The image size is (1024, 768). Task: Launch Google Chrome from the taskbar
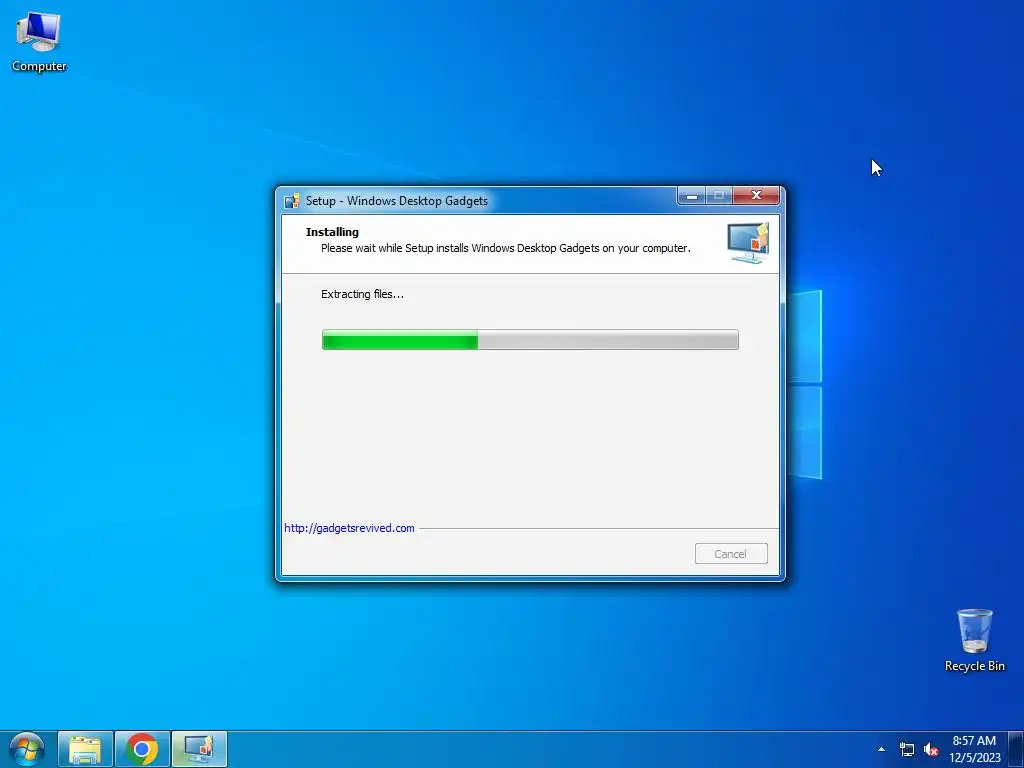tap(142, 749)
